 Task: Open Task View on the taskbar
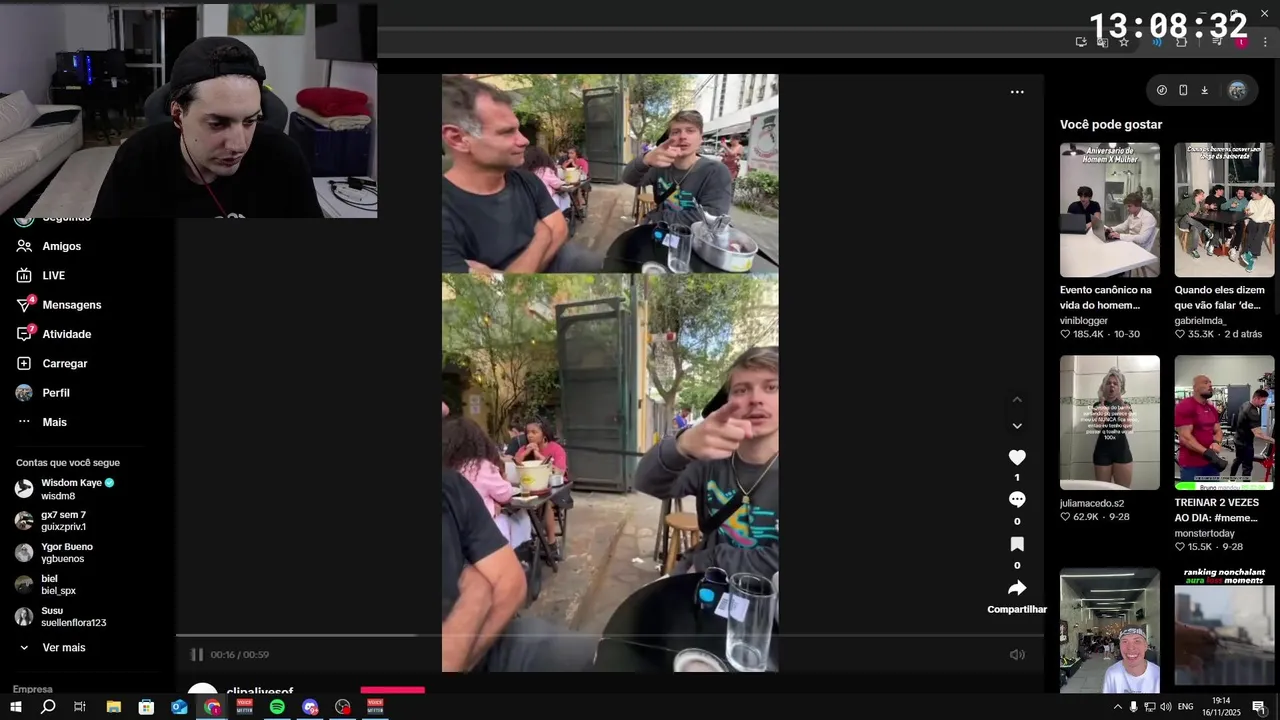pyautogui.click(x=80, y=707)
